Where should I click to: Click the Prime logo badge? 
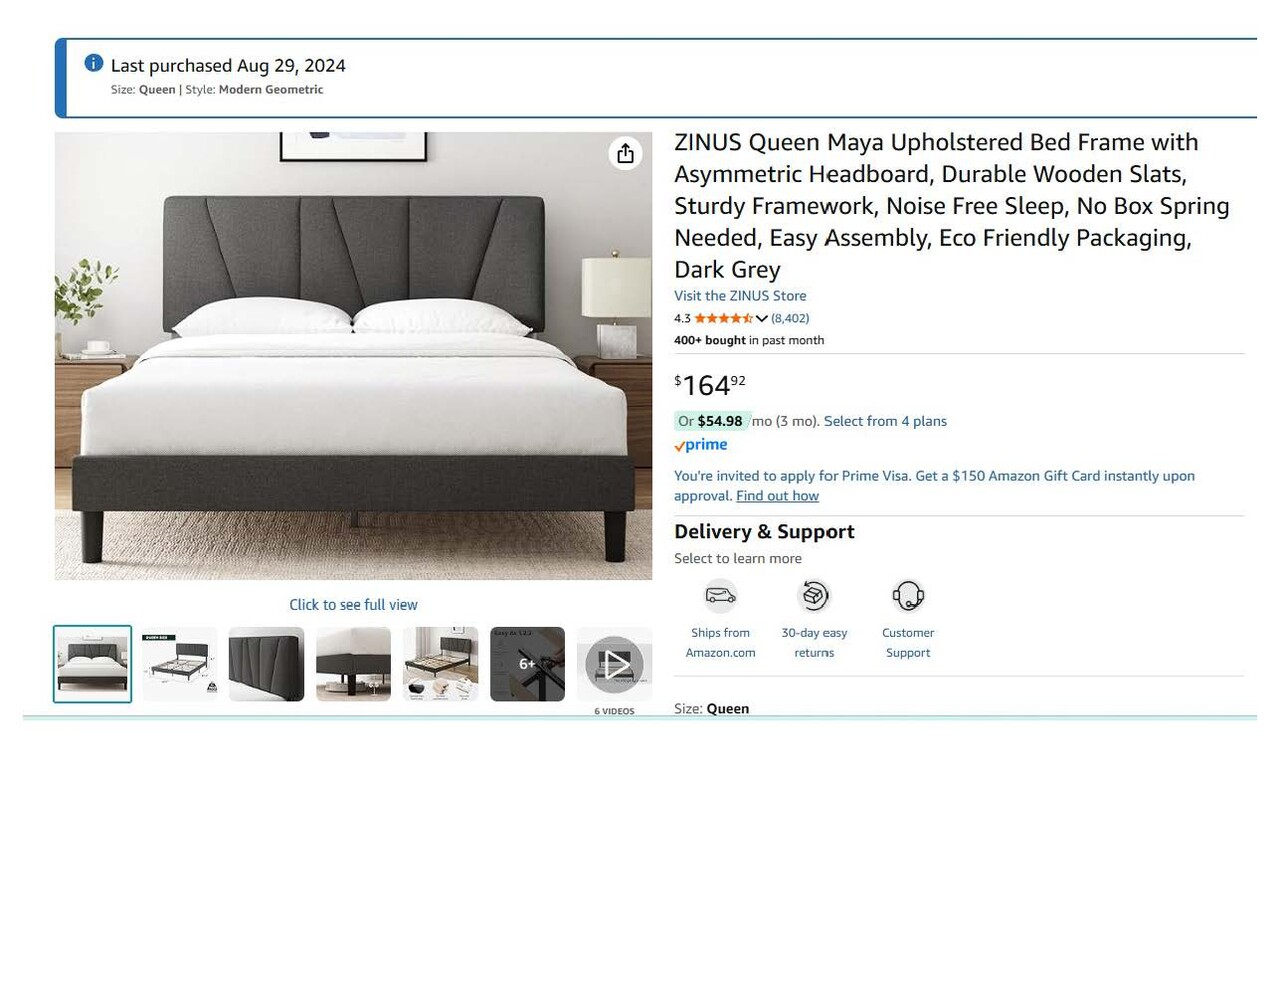701,445
